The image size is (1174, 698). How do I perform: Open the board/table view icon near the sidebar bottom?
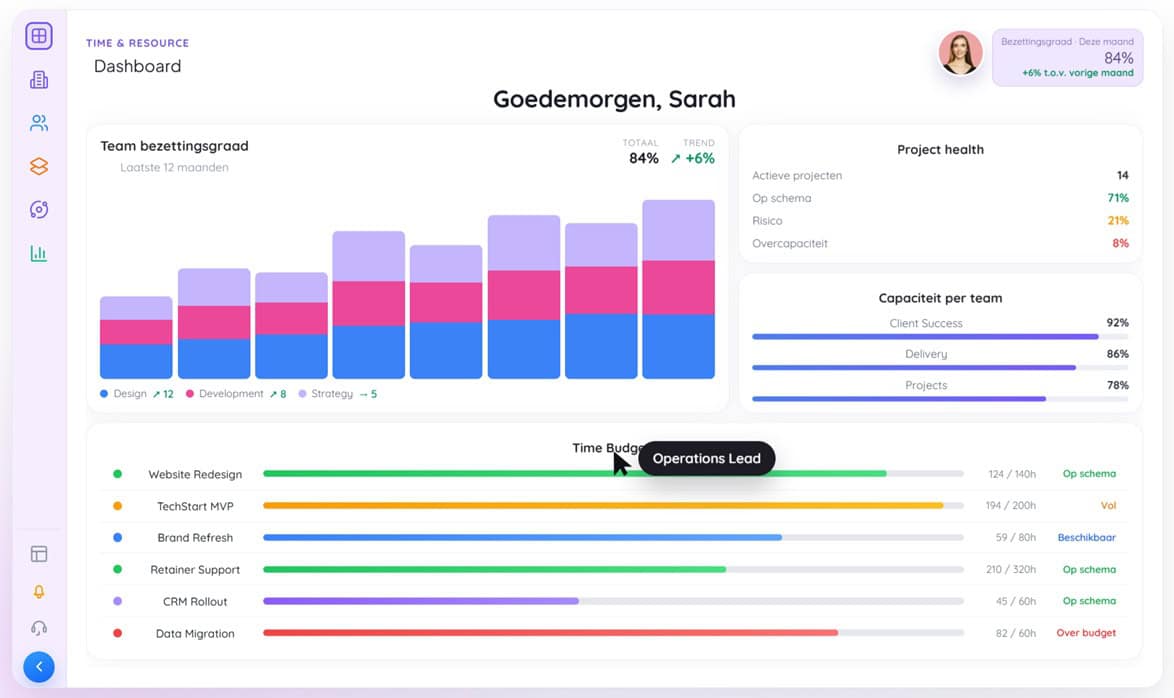(38, 553)
